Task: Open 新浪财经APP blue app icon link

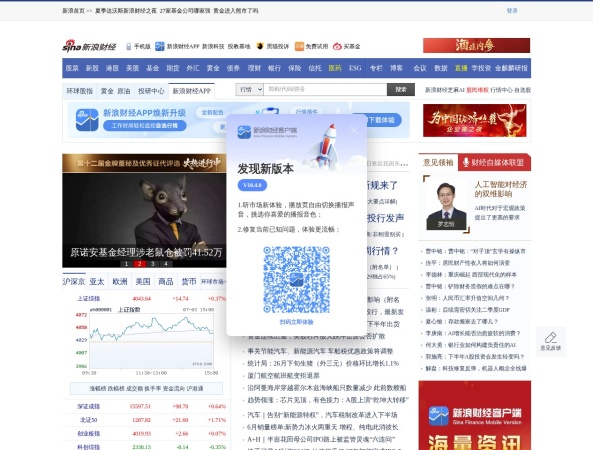Action: pyautogui.click(x=160, y=46)
